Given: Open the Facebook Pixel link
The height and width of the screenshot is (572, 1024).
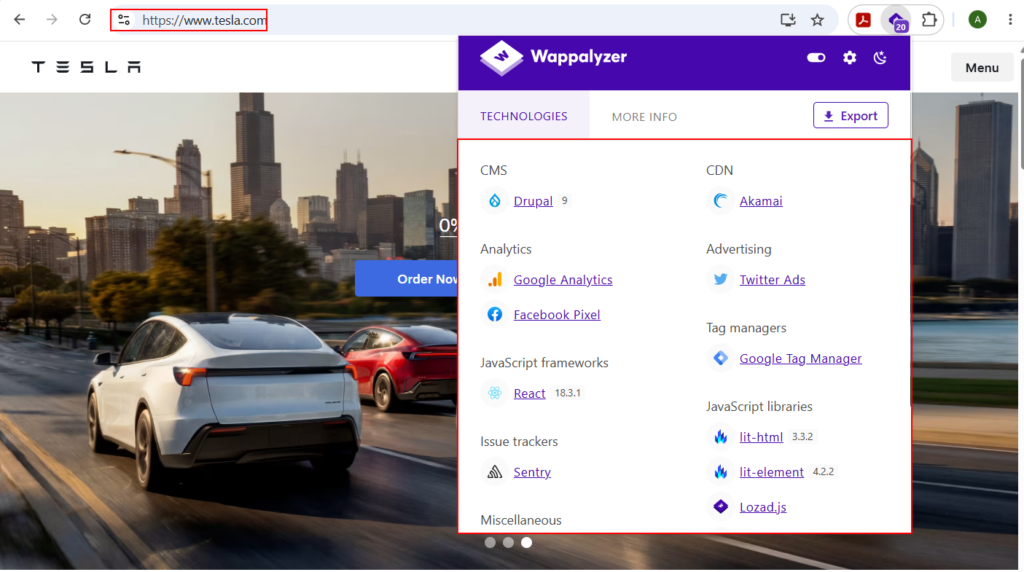Looking at the screenshot, I should click(556, 315).
